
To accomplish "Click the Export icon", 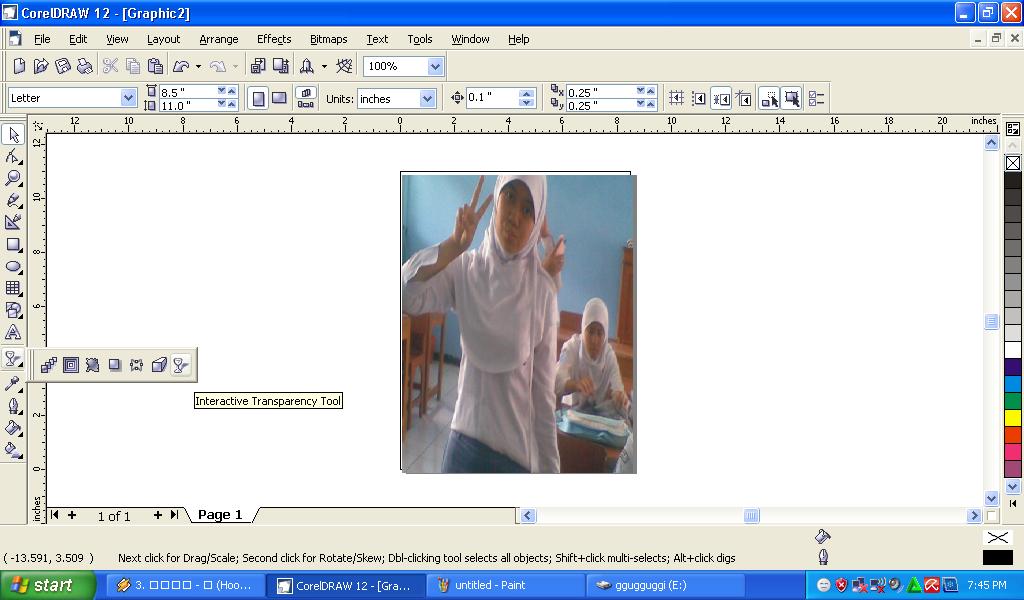I will pyautogui.click(x=281, y=66).
